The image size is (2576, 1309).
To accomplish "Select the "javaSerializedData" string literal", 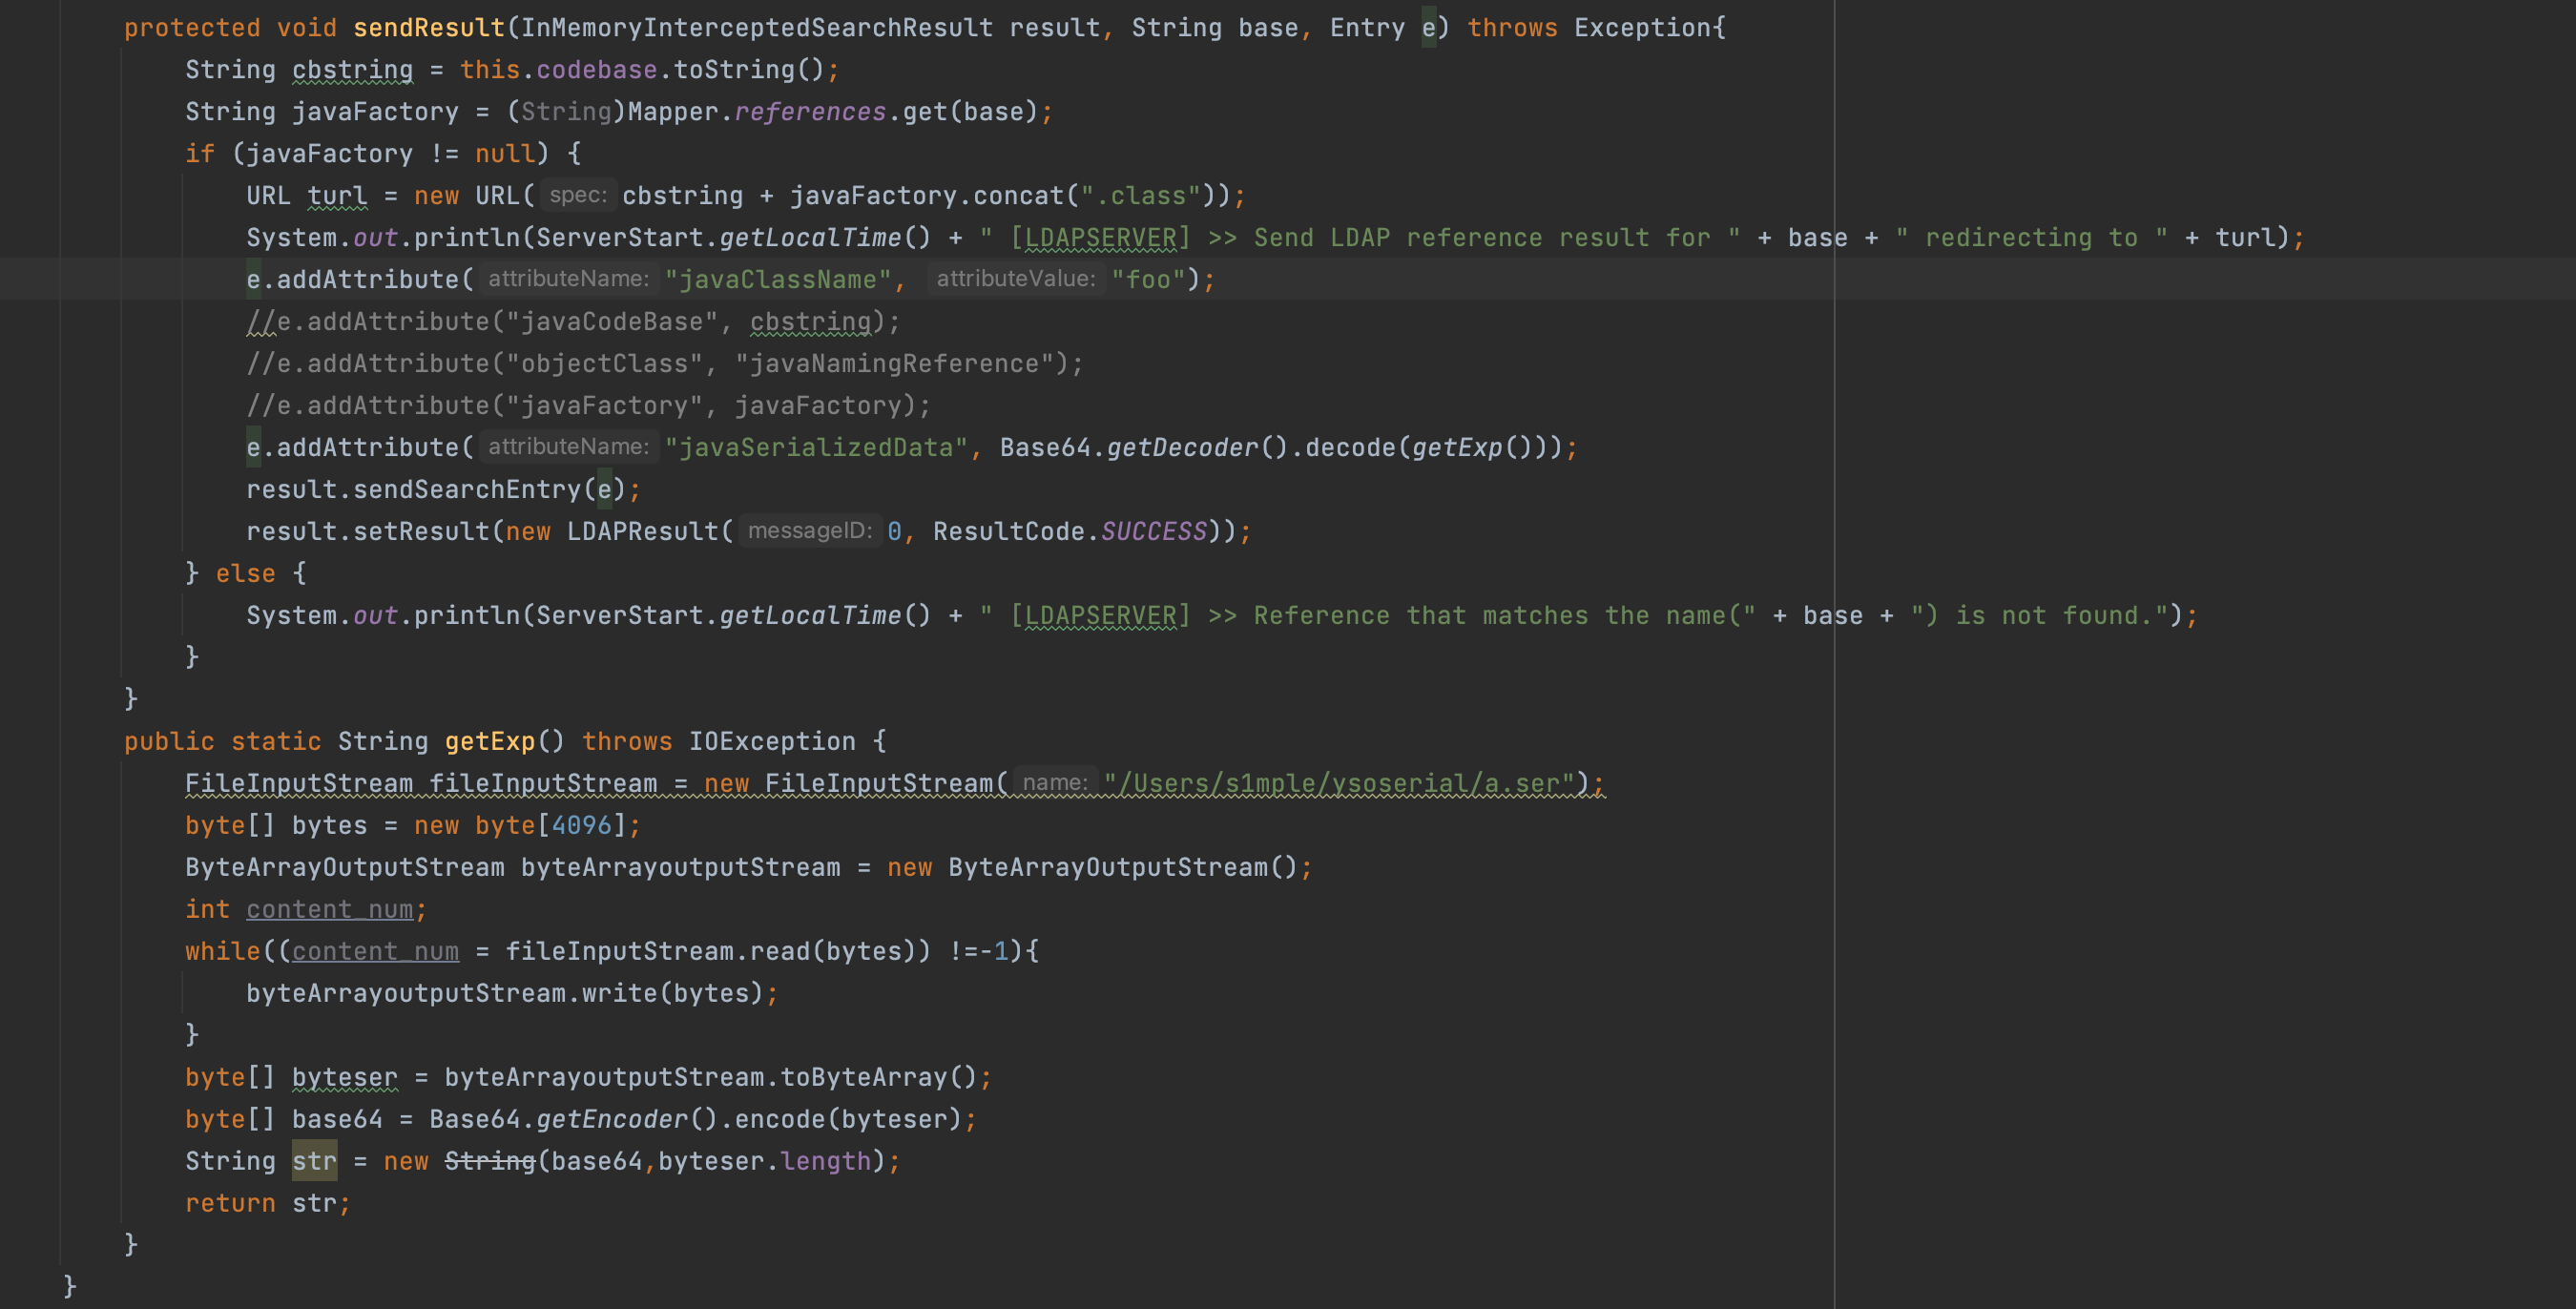I will (816, 448).
